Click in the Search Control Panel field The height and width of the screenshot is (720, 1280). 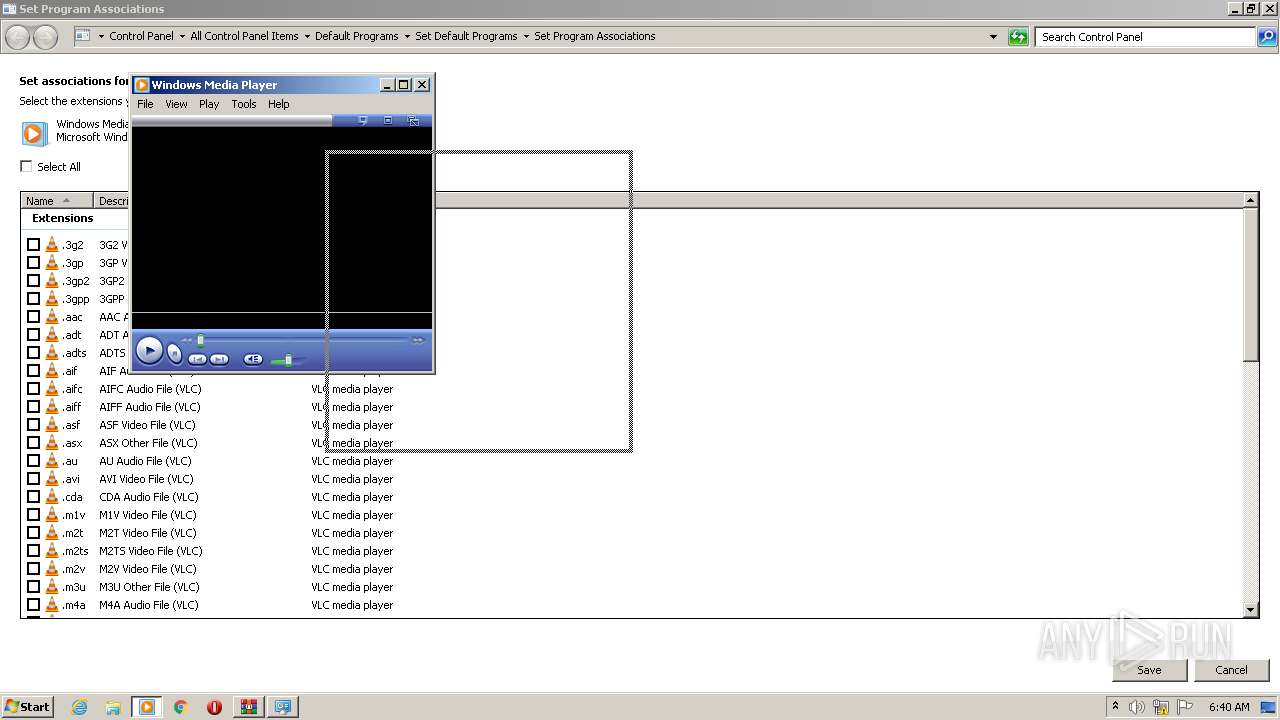point(1145,37)
